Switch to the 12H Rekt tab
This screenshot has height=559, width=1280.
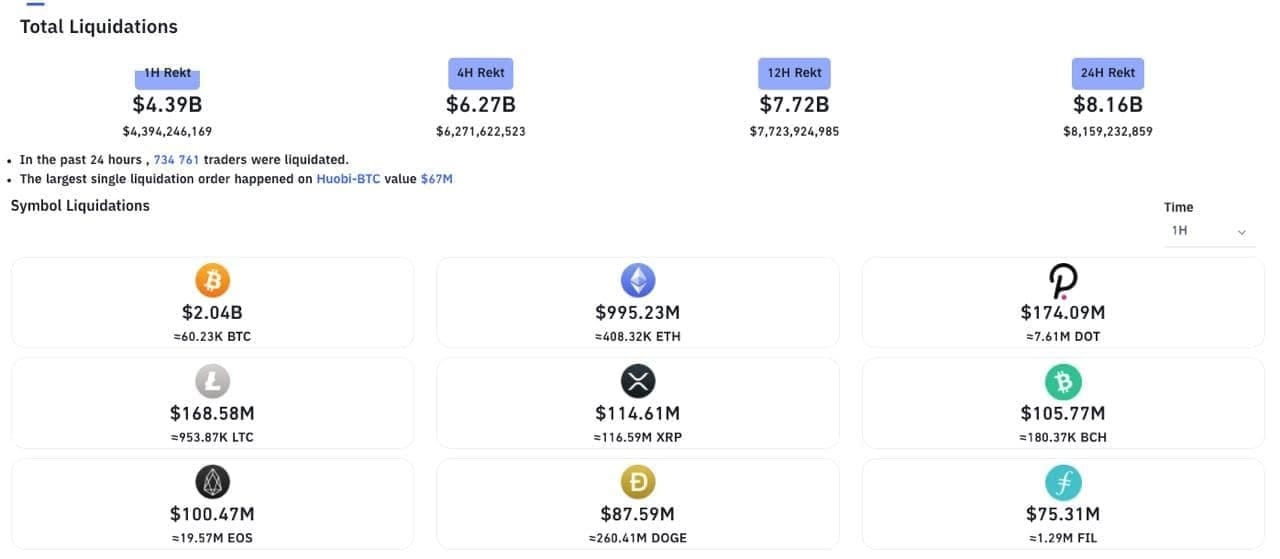794,73
